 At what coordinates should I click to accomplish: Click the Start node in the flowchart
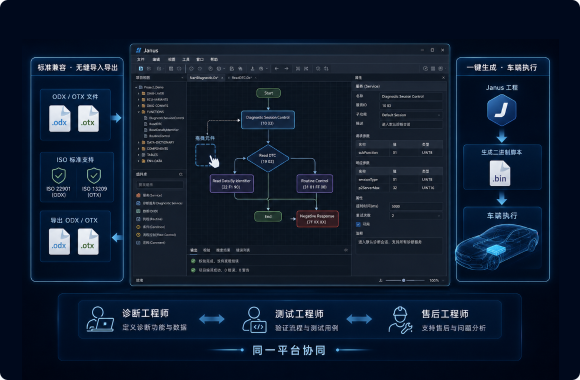click(269, 93)
